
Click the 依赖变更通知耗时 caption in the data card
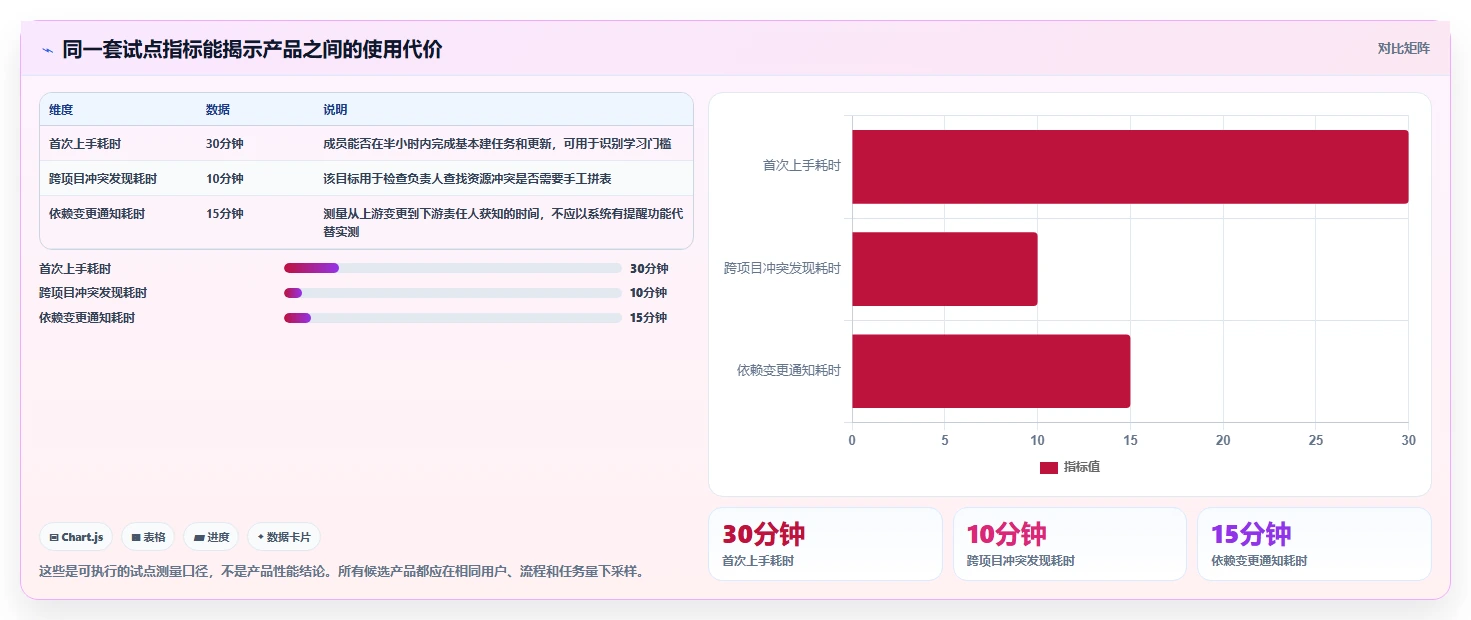(x=1258, y=561)
